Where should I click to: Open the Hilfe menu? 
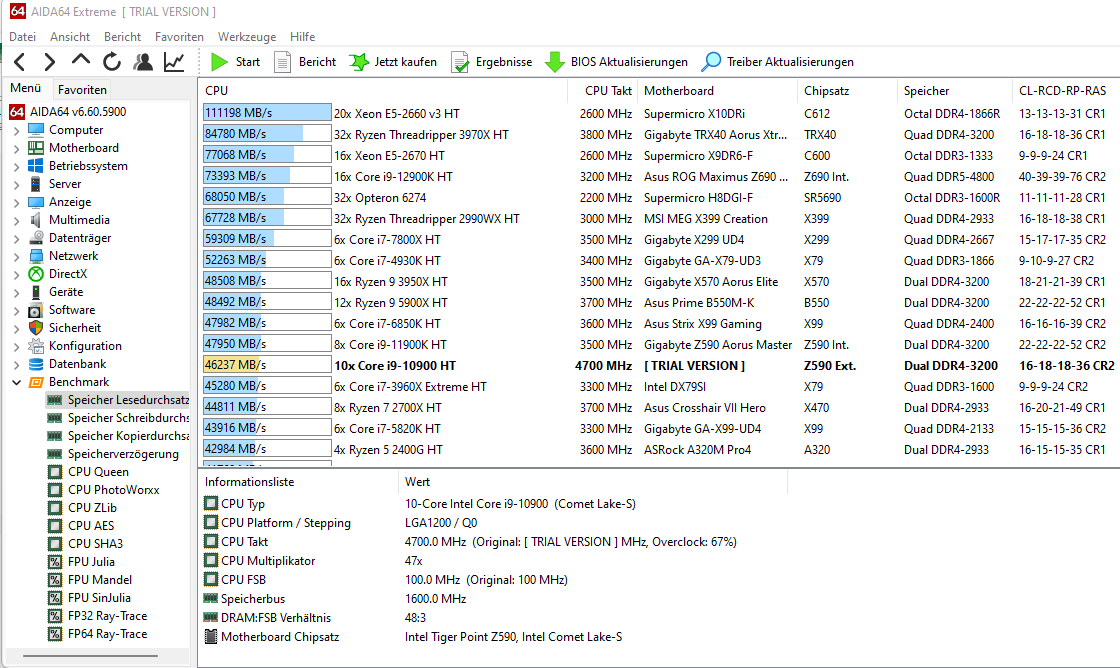[302, 36]
